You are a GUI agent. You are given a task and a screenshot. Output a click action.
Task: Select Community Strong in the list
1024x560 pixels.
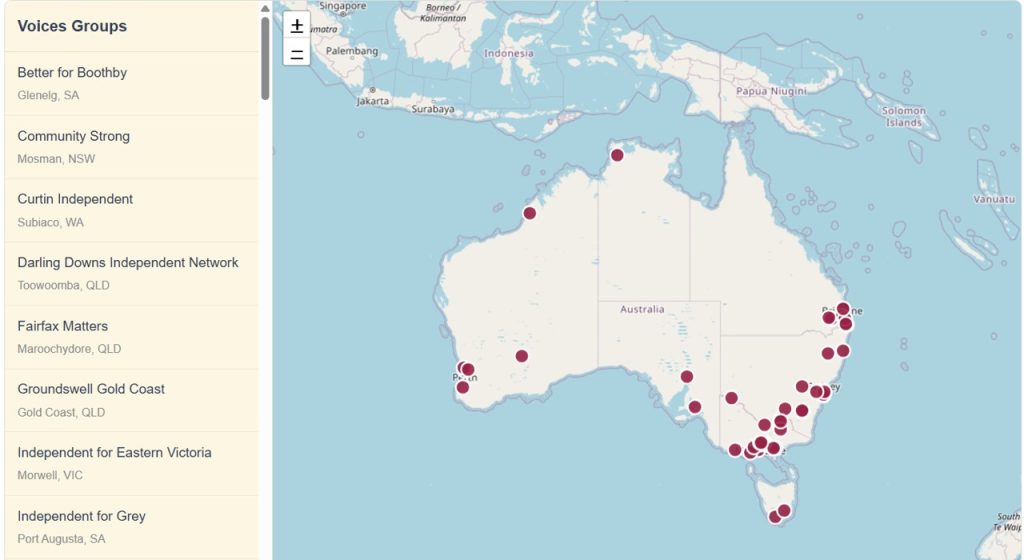(131, 147)
